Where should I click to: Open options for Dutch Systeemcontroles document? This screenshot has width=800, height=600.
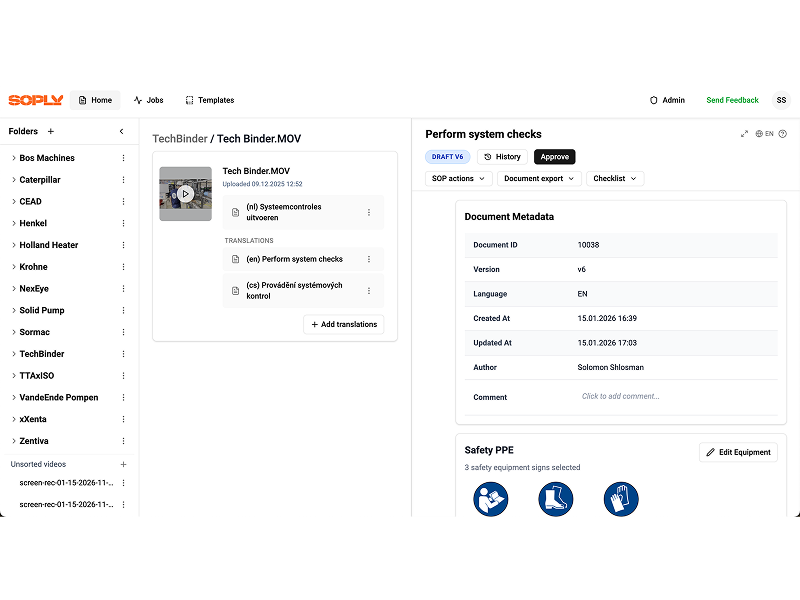click(369, 212)
